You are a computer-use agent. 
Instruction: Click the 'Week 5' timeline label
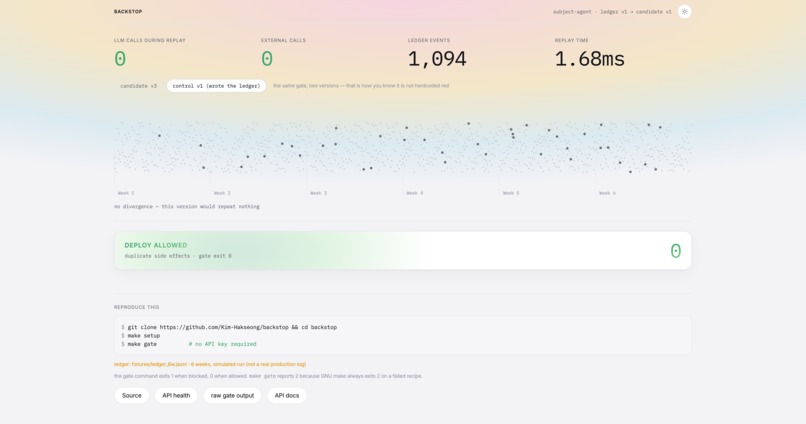click(511, 193)
